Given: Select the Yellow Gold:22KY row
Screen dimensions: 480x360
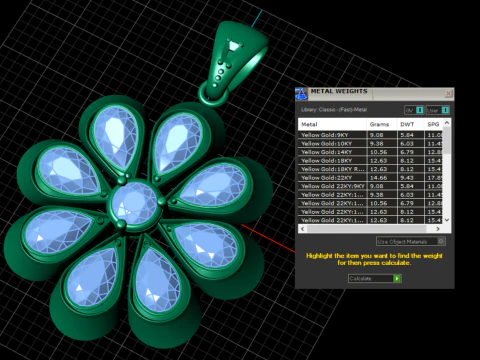Looking at the screenshot, I should tap(371, 178).
